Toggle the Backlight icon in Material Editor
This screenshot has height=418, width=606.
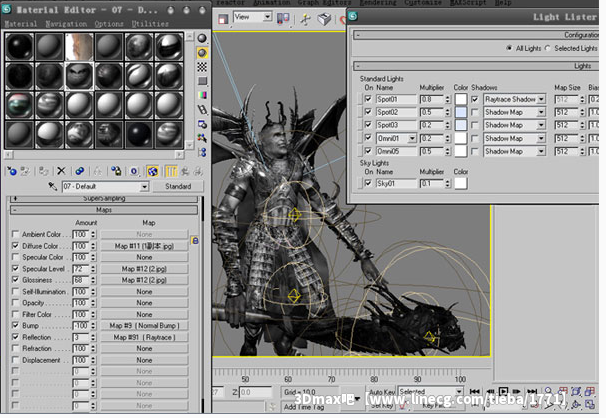pyautogui.click(x=202, y=51)
